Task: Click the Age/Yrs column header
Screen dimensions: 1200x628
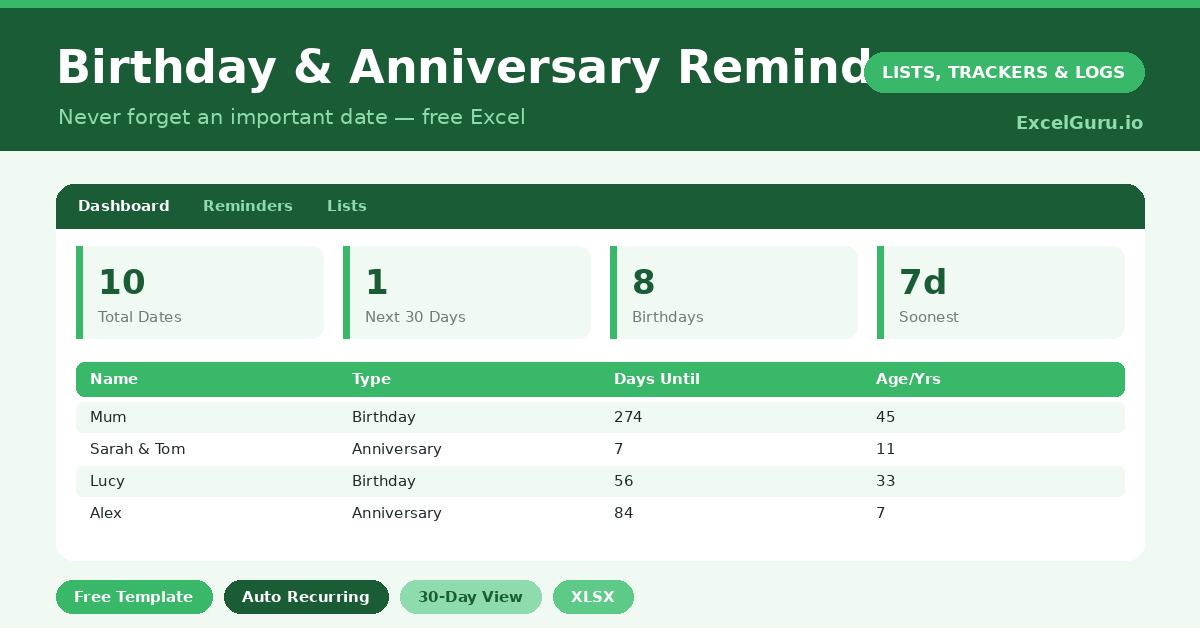Action: click(x=908, y=379)
